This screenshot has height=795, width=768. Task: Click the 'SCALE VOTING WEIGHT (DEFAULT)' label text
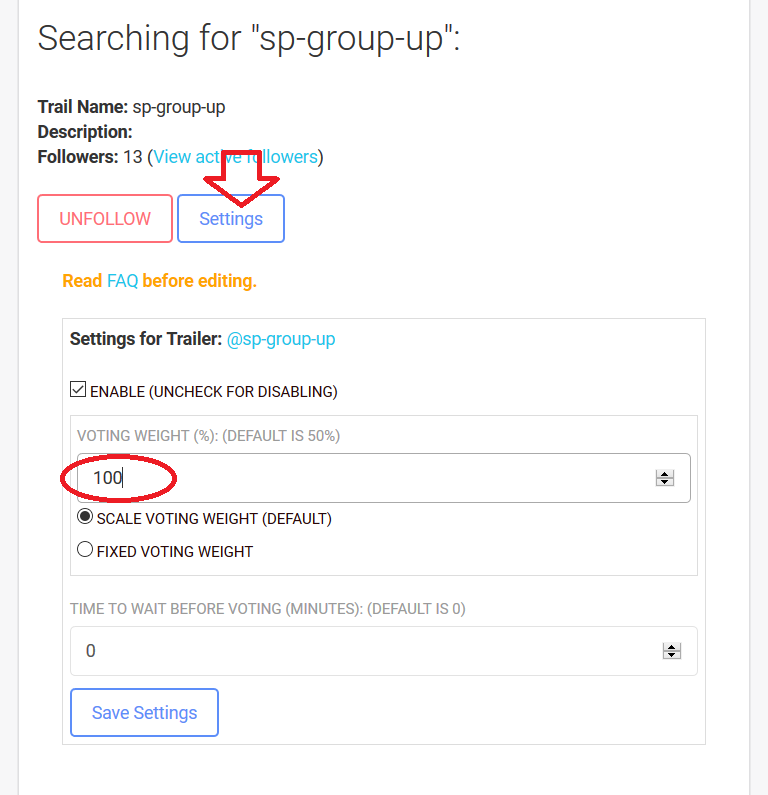214,519
